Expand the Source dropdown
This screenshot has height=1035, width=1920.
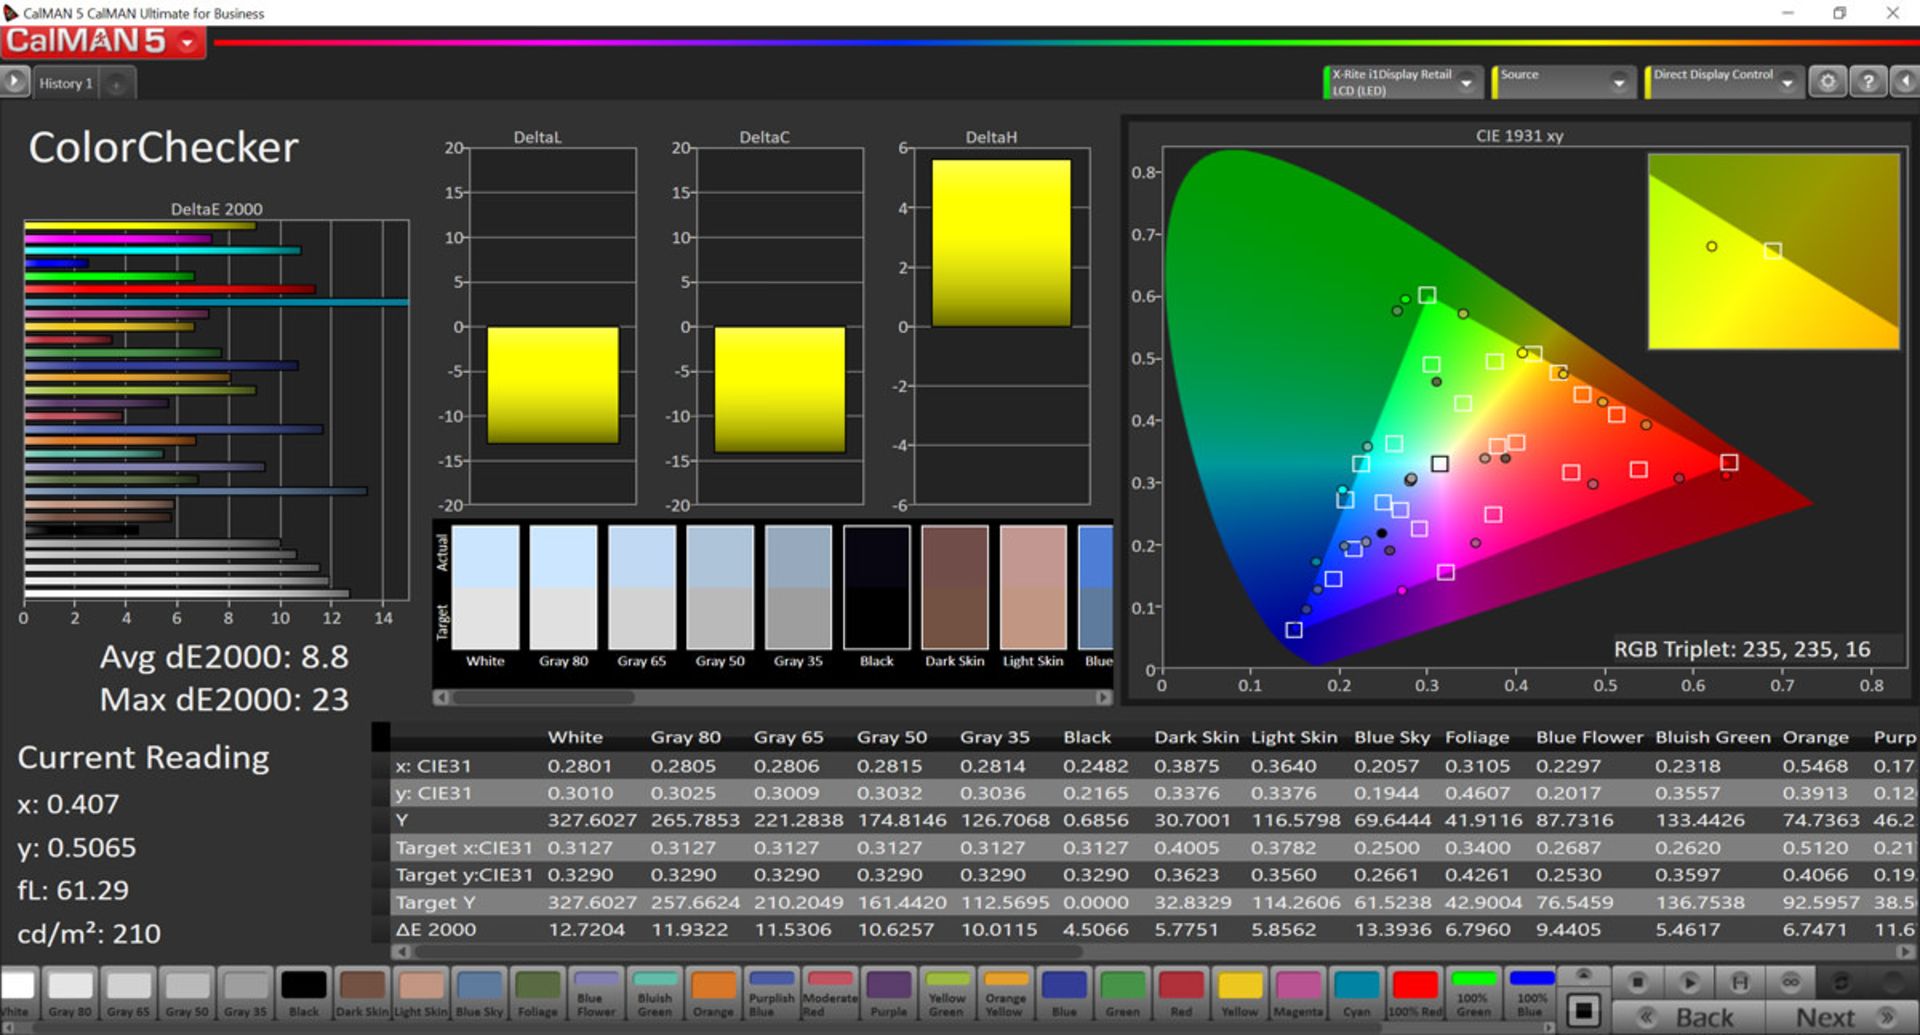click(1618, 83)
